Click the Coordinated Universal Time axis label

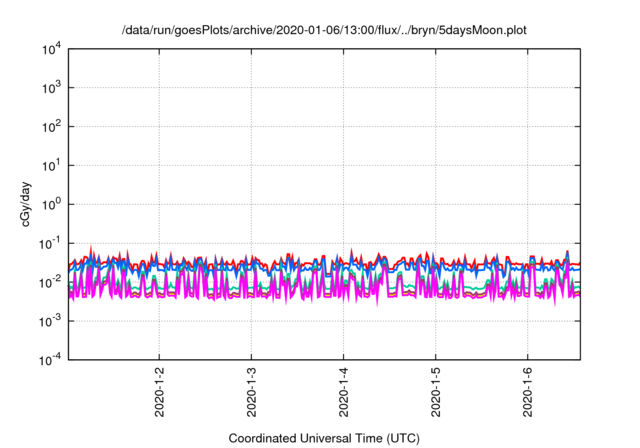(x=324, y=438)
